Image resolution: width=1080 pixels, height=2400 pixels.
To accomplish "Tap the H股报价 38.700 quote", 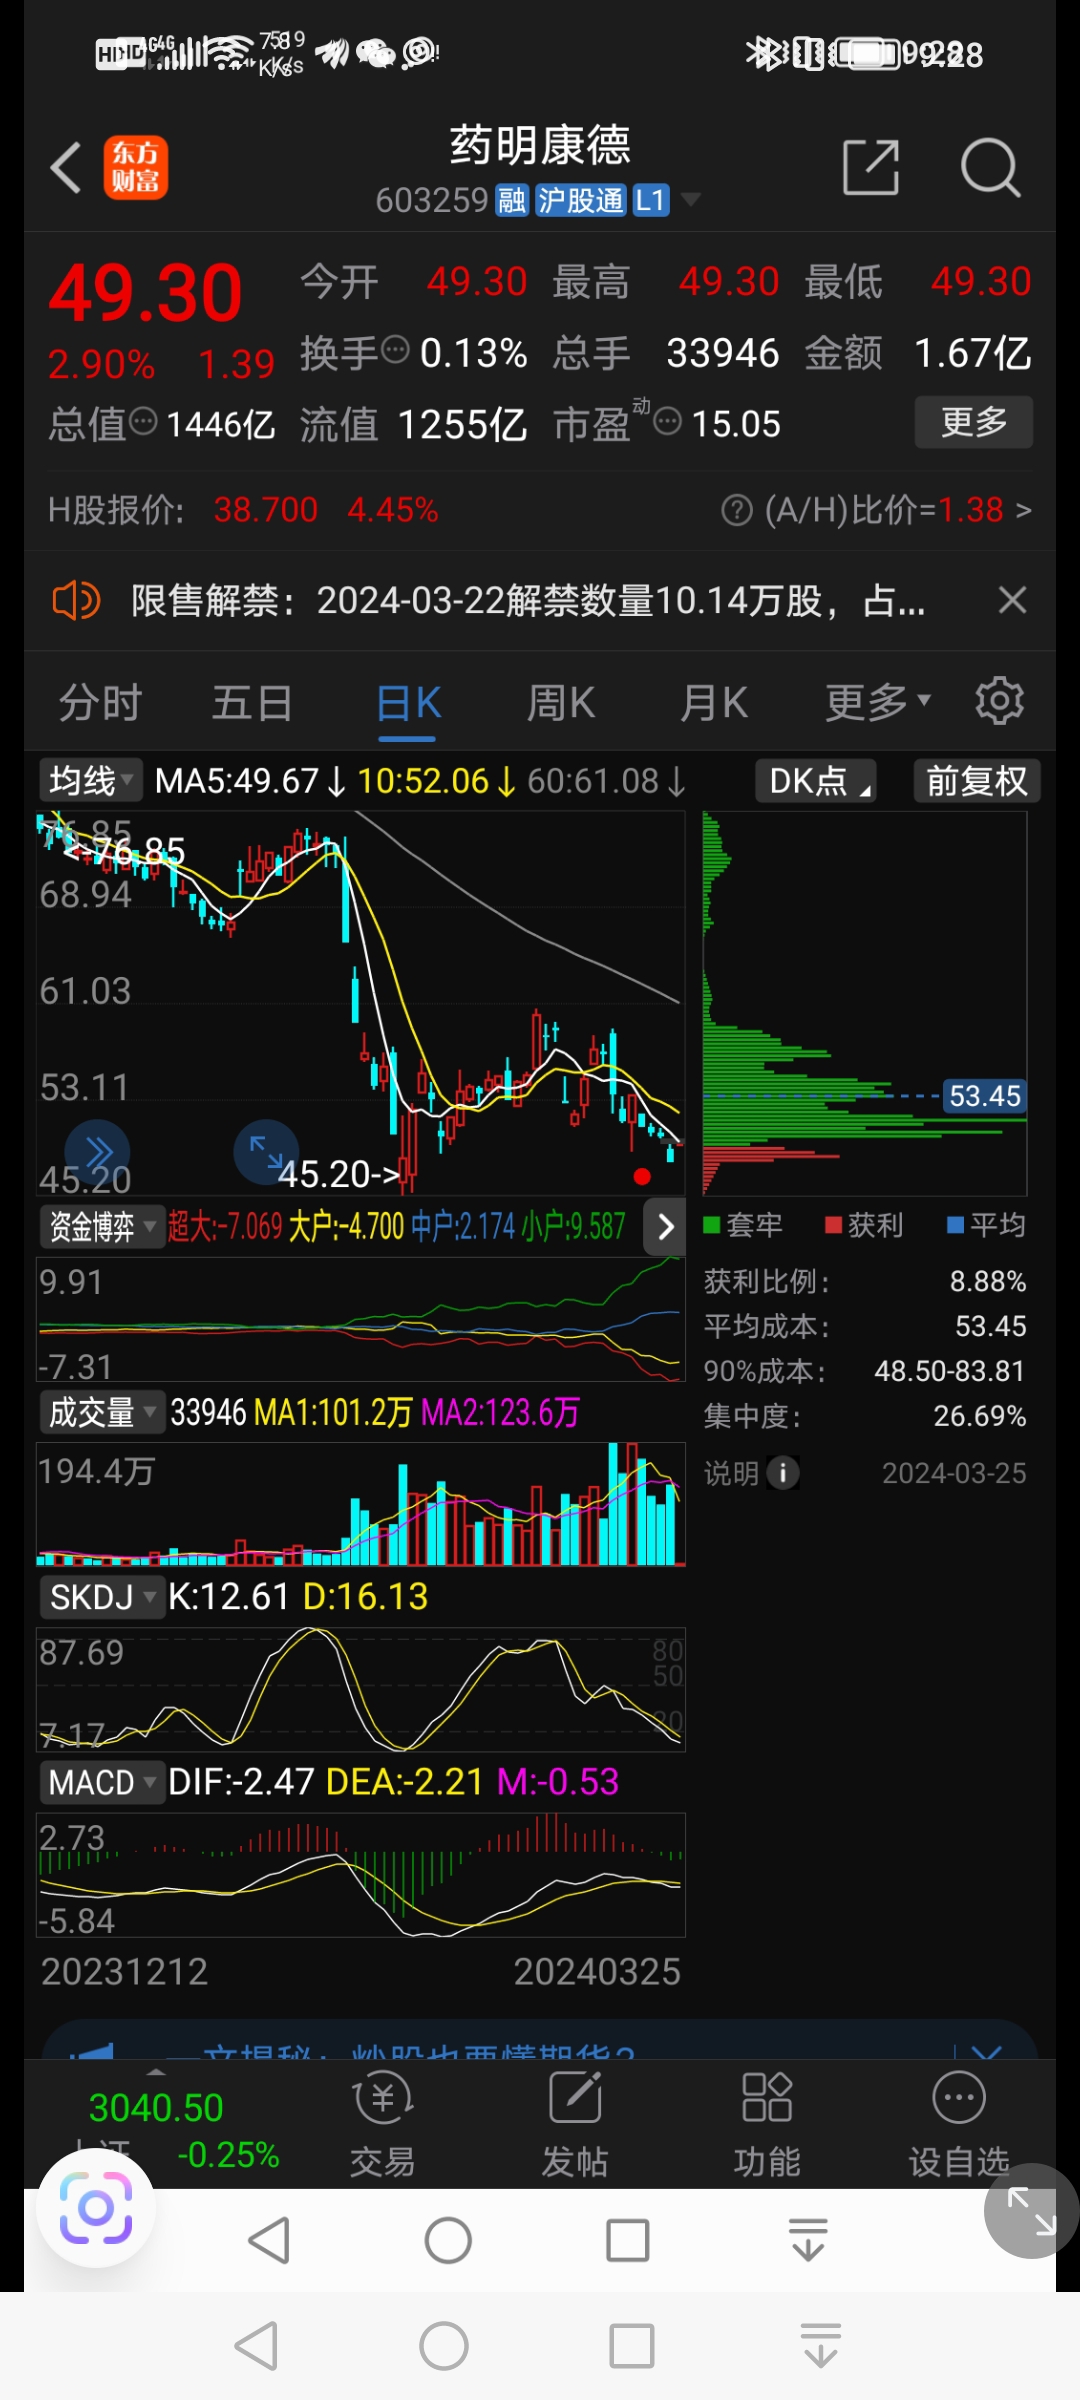I will tap(266, 510).
